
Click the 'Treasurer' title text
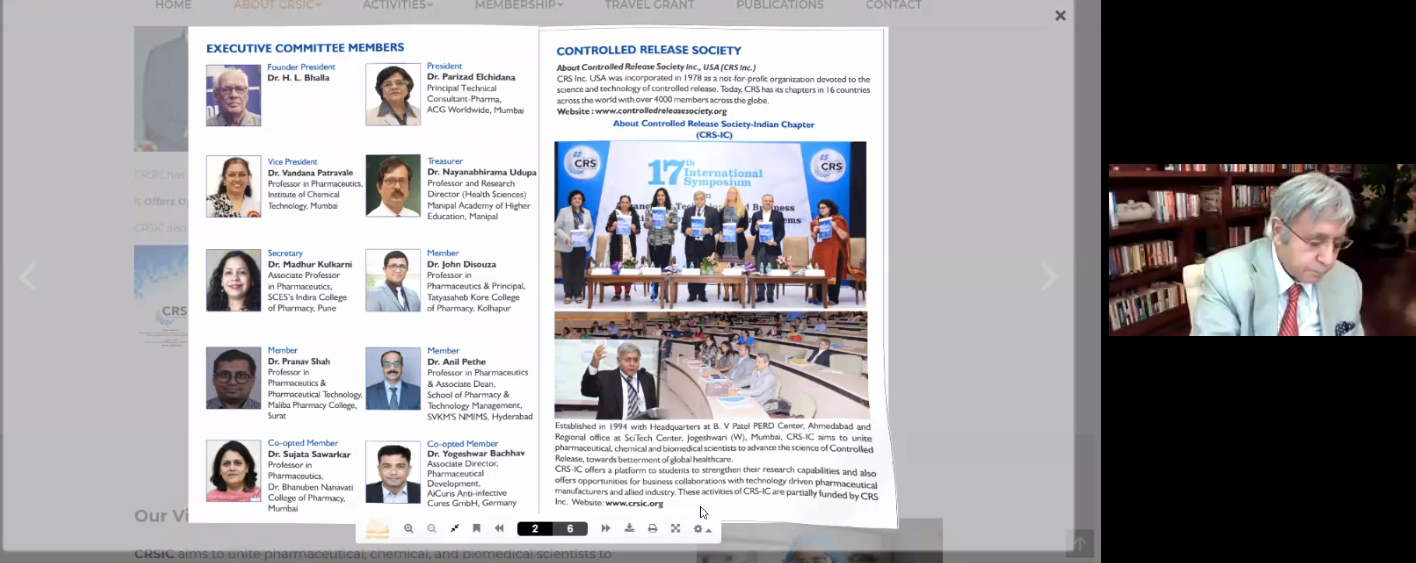coord(445,160)
